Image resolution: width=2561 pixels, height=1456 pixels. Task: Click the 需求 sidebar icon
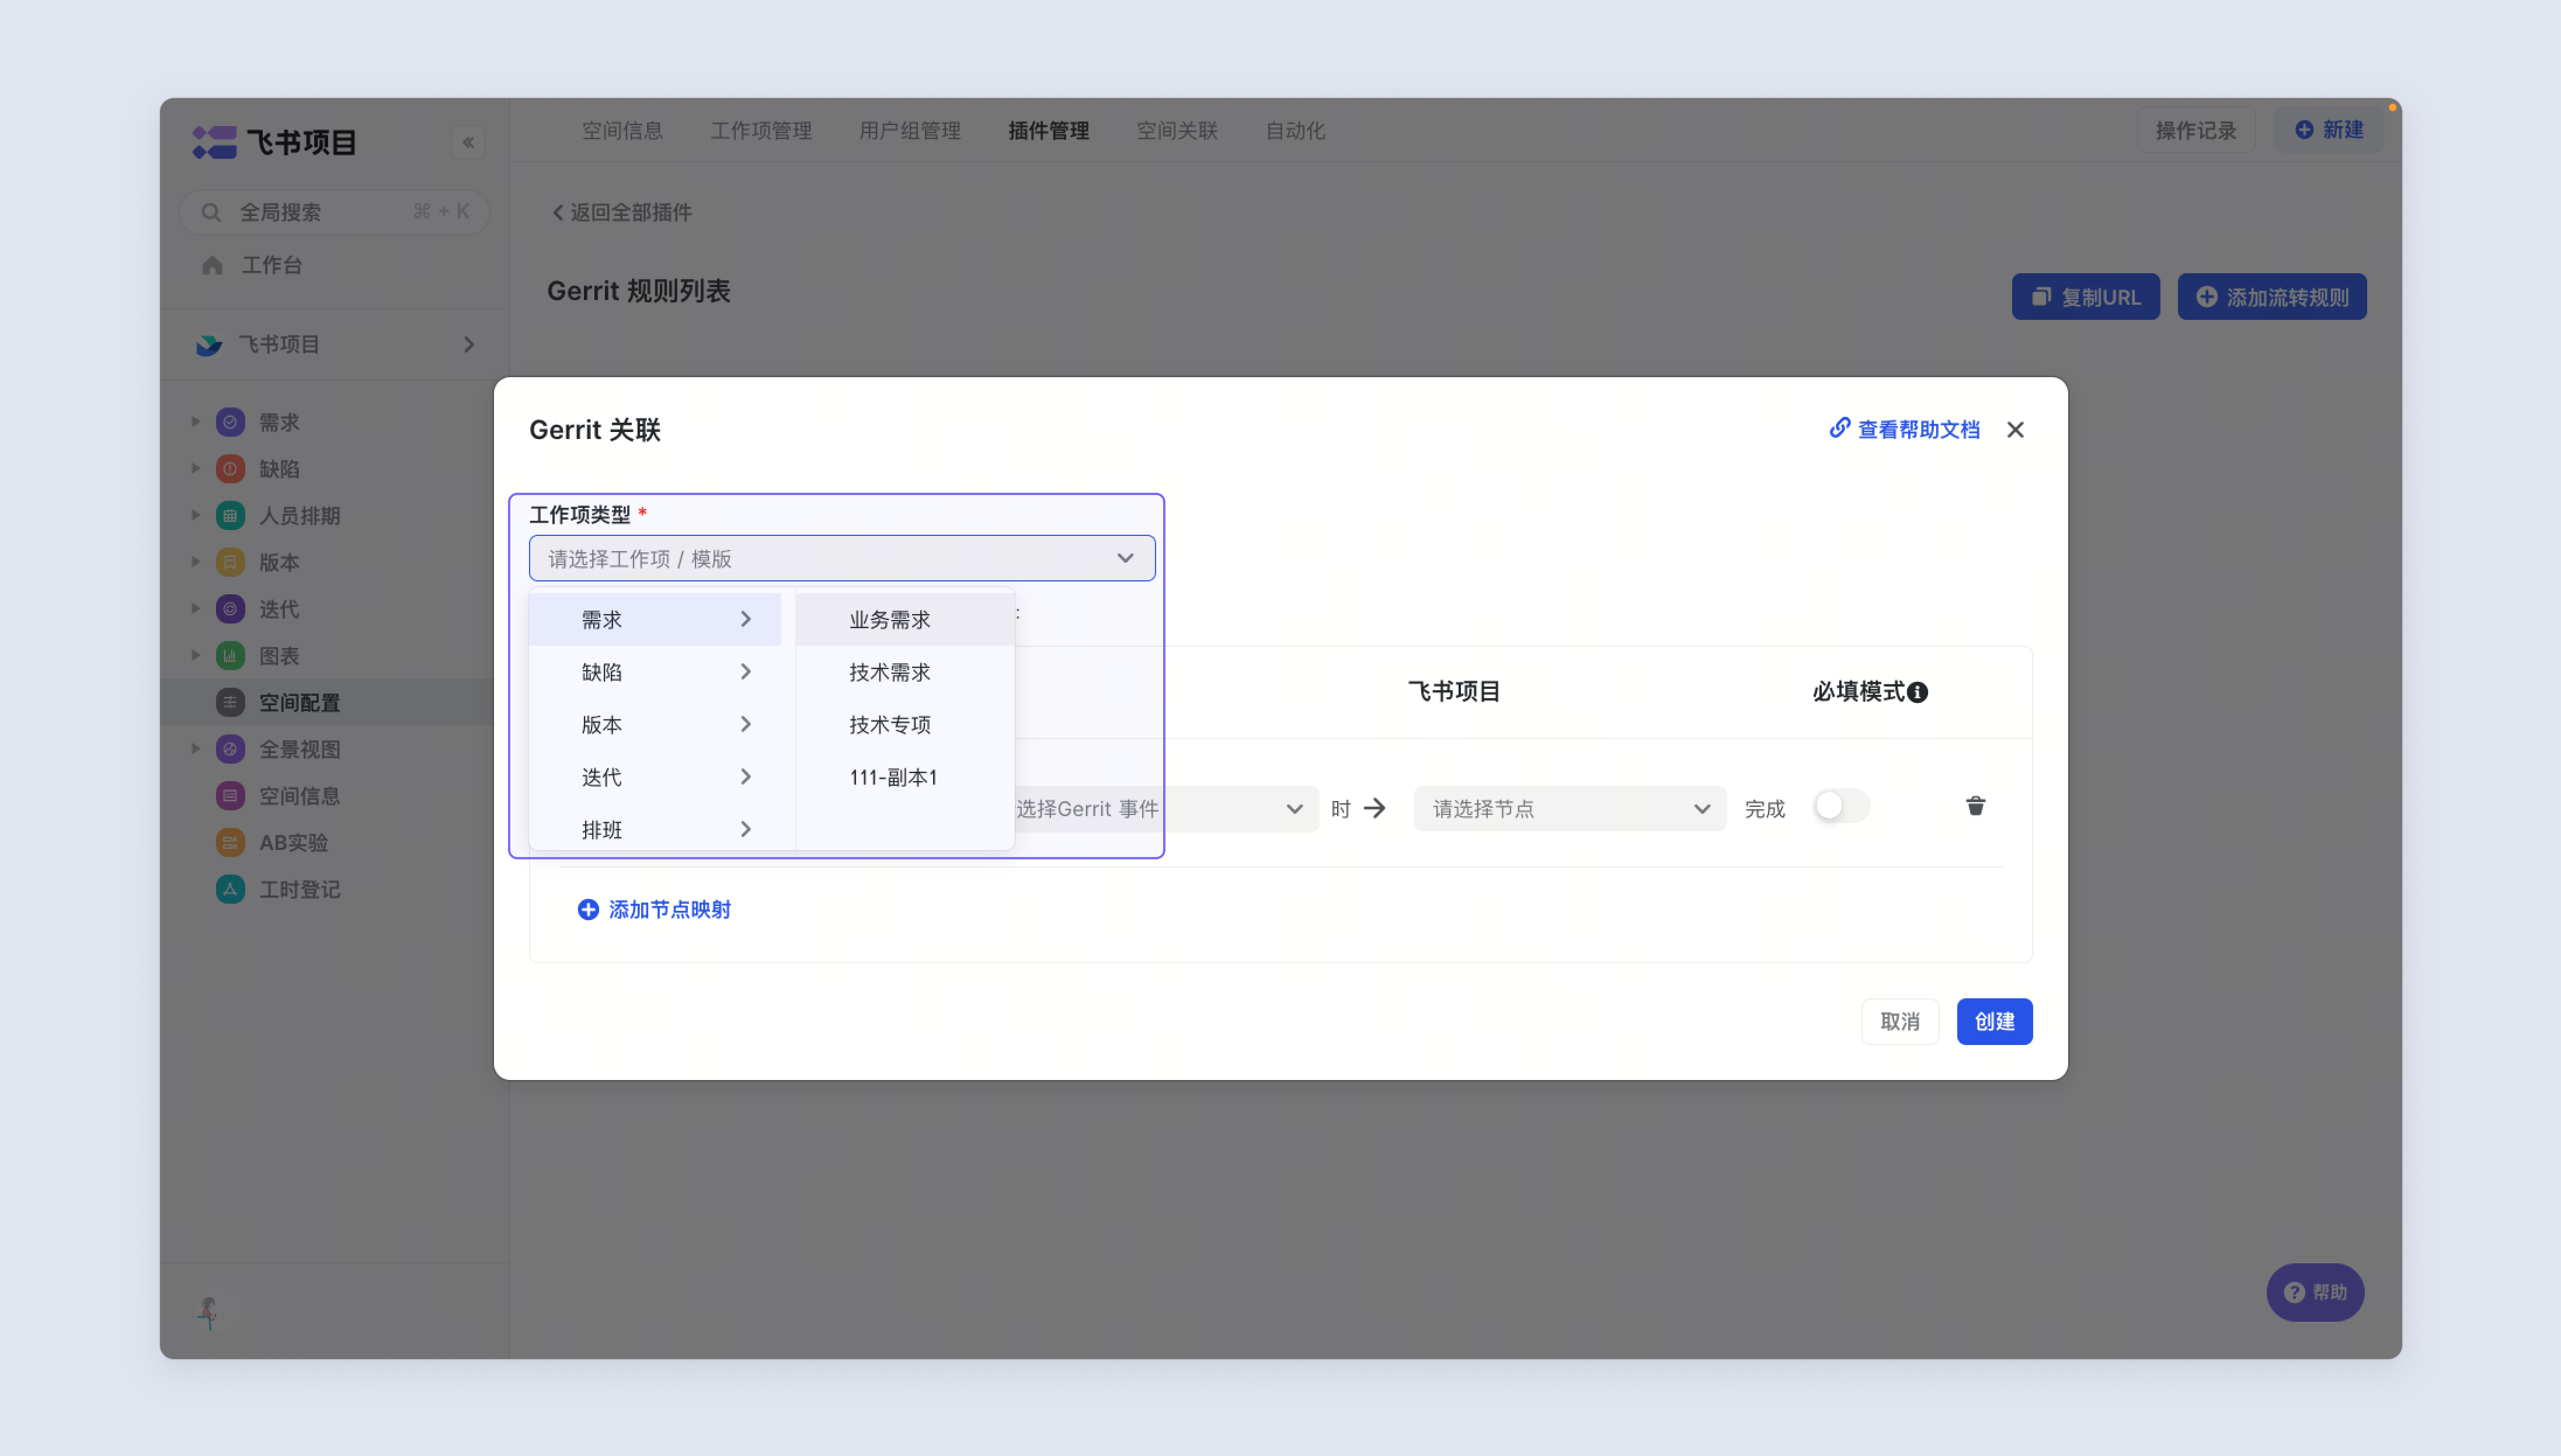pyautogui.click(x=230, y=422)
